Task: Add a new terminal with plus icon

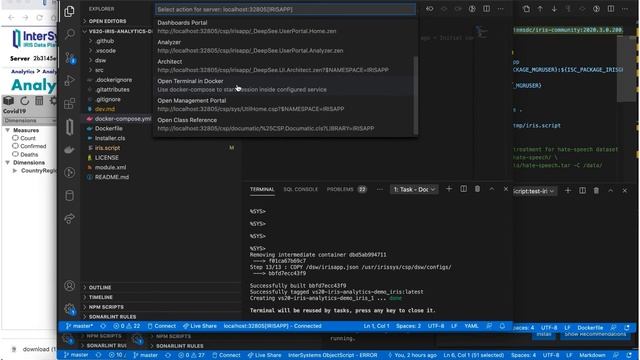Action: click(449, 189)
